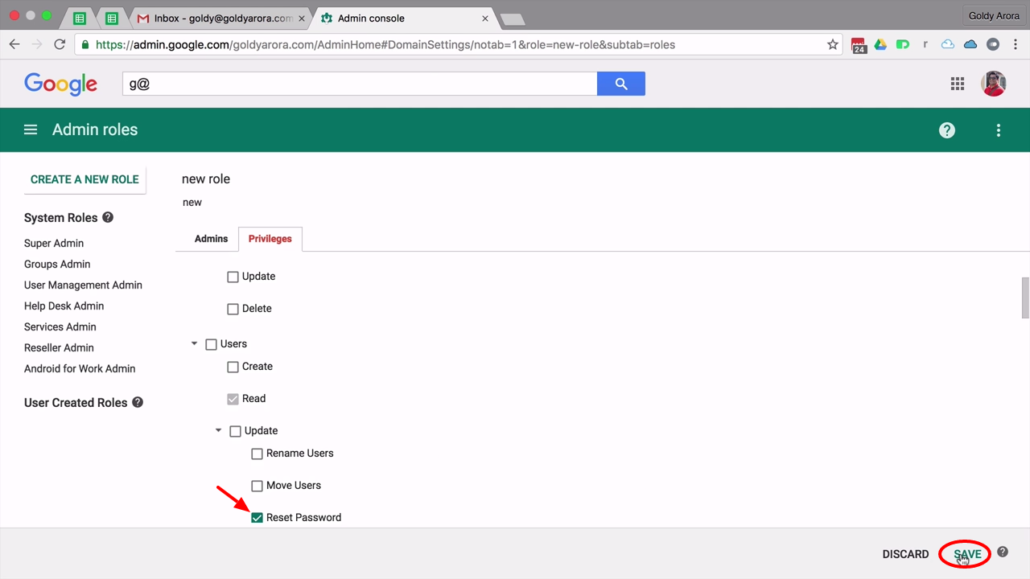Viewport: 1030px width, 579px height.
Task: Open the Services Admin role
Action: pyautogui.click(x=60, y=327)
